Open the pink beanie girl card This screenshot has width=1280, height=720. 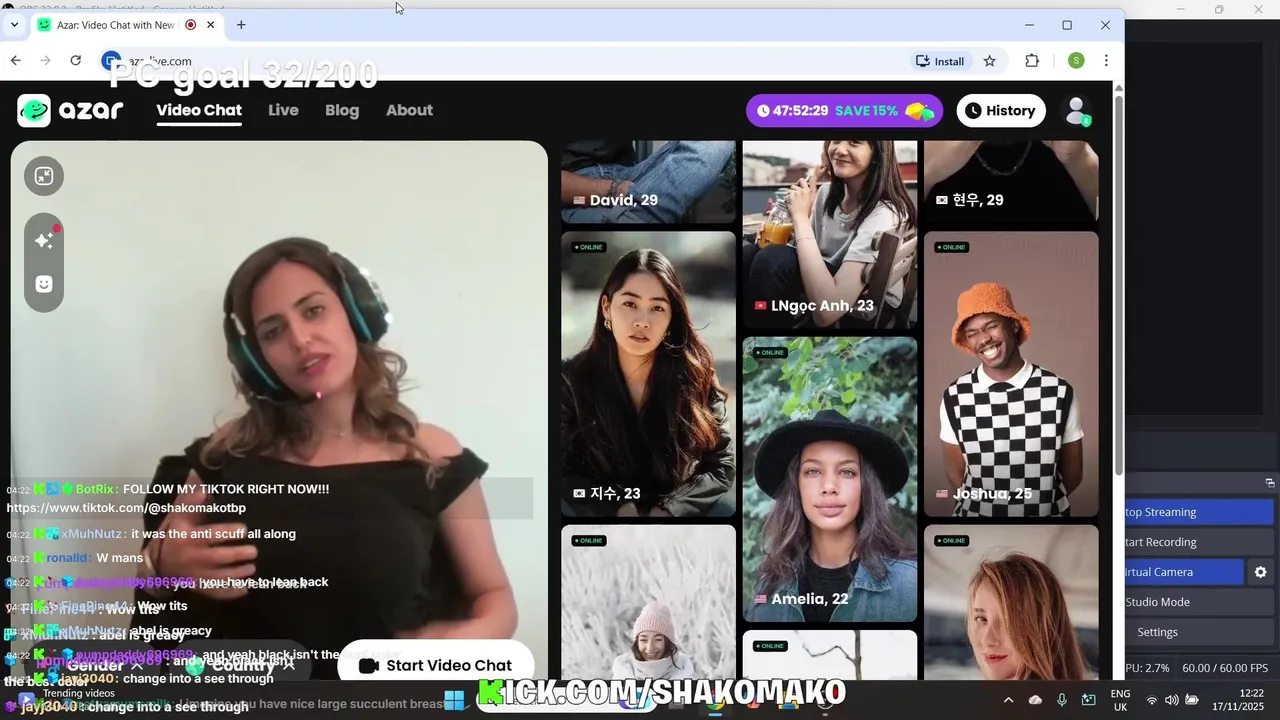pos(648,602)
